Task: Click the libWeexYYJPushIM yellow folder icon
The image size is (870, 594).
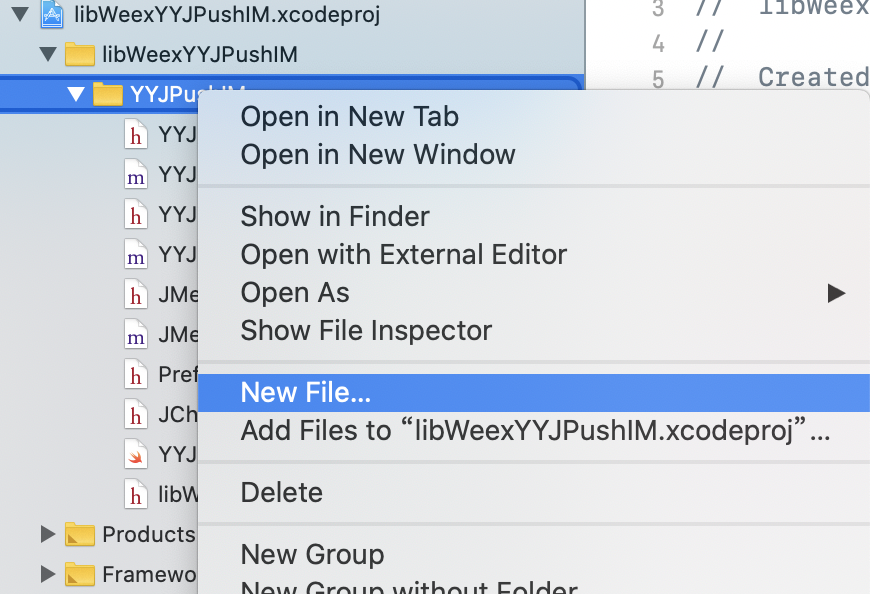Action: [x=79, y=54]
